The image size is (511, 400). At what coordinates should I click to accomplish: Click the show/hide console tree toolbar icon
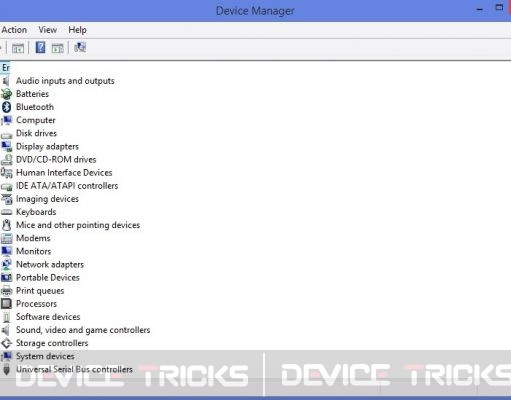[x=18, y=48]
